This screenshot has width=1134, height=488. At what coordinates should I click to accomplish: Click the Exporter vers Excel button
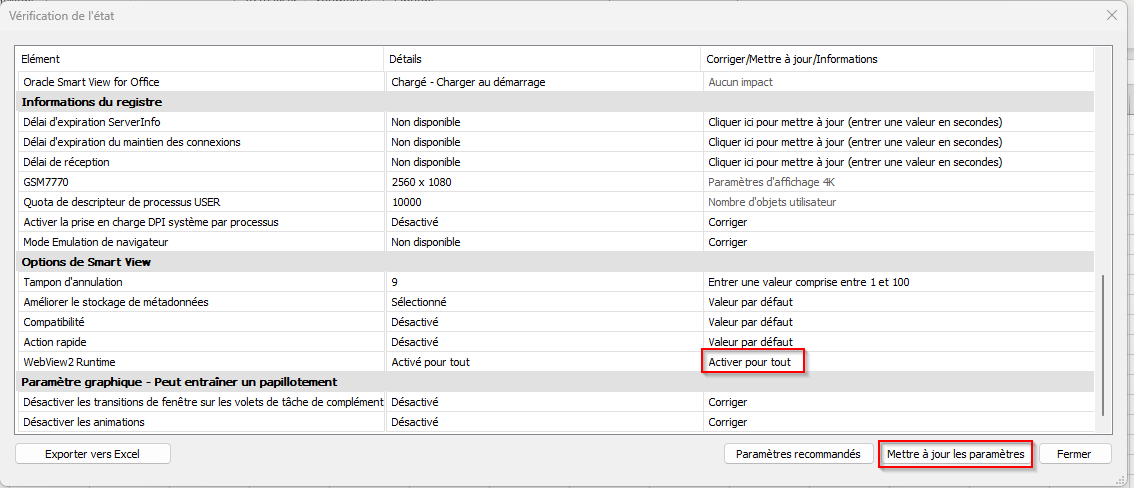[93, 454]
